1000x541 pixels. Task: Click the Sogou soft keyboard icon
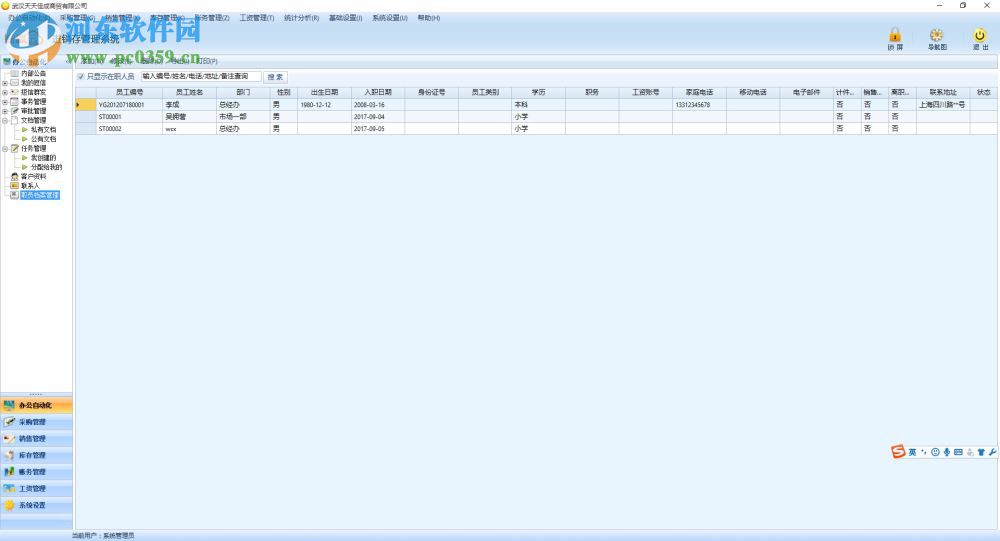tap(958, 452)
